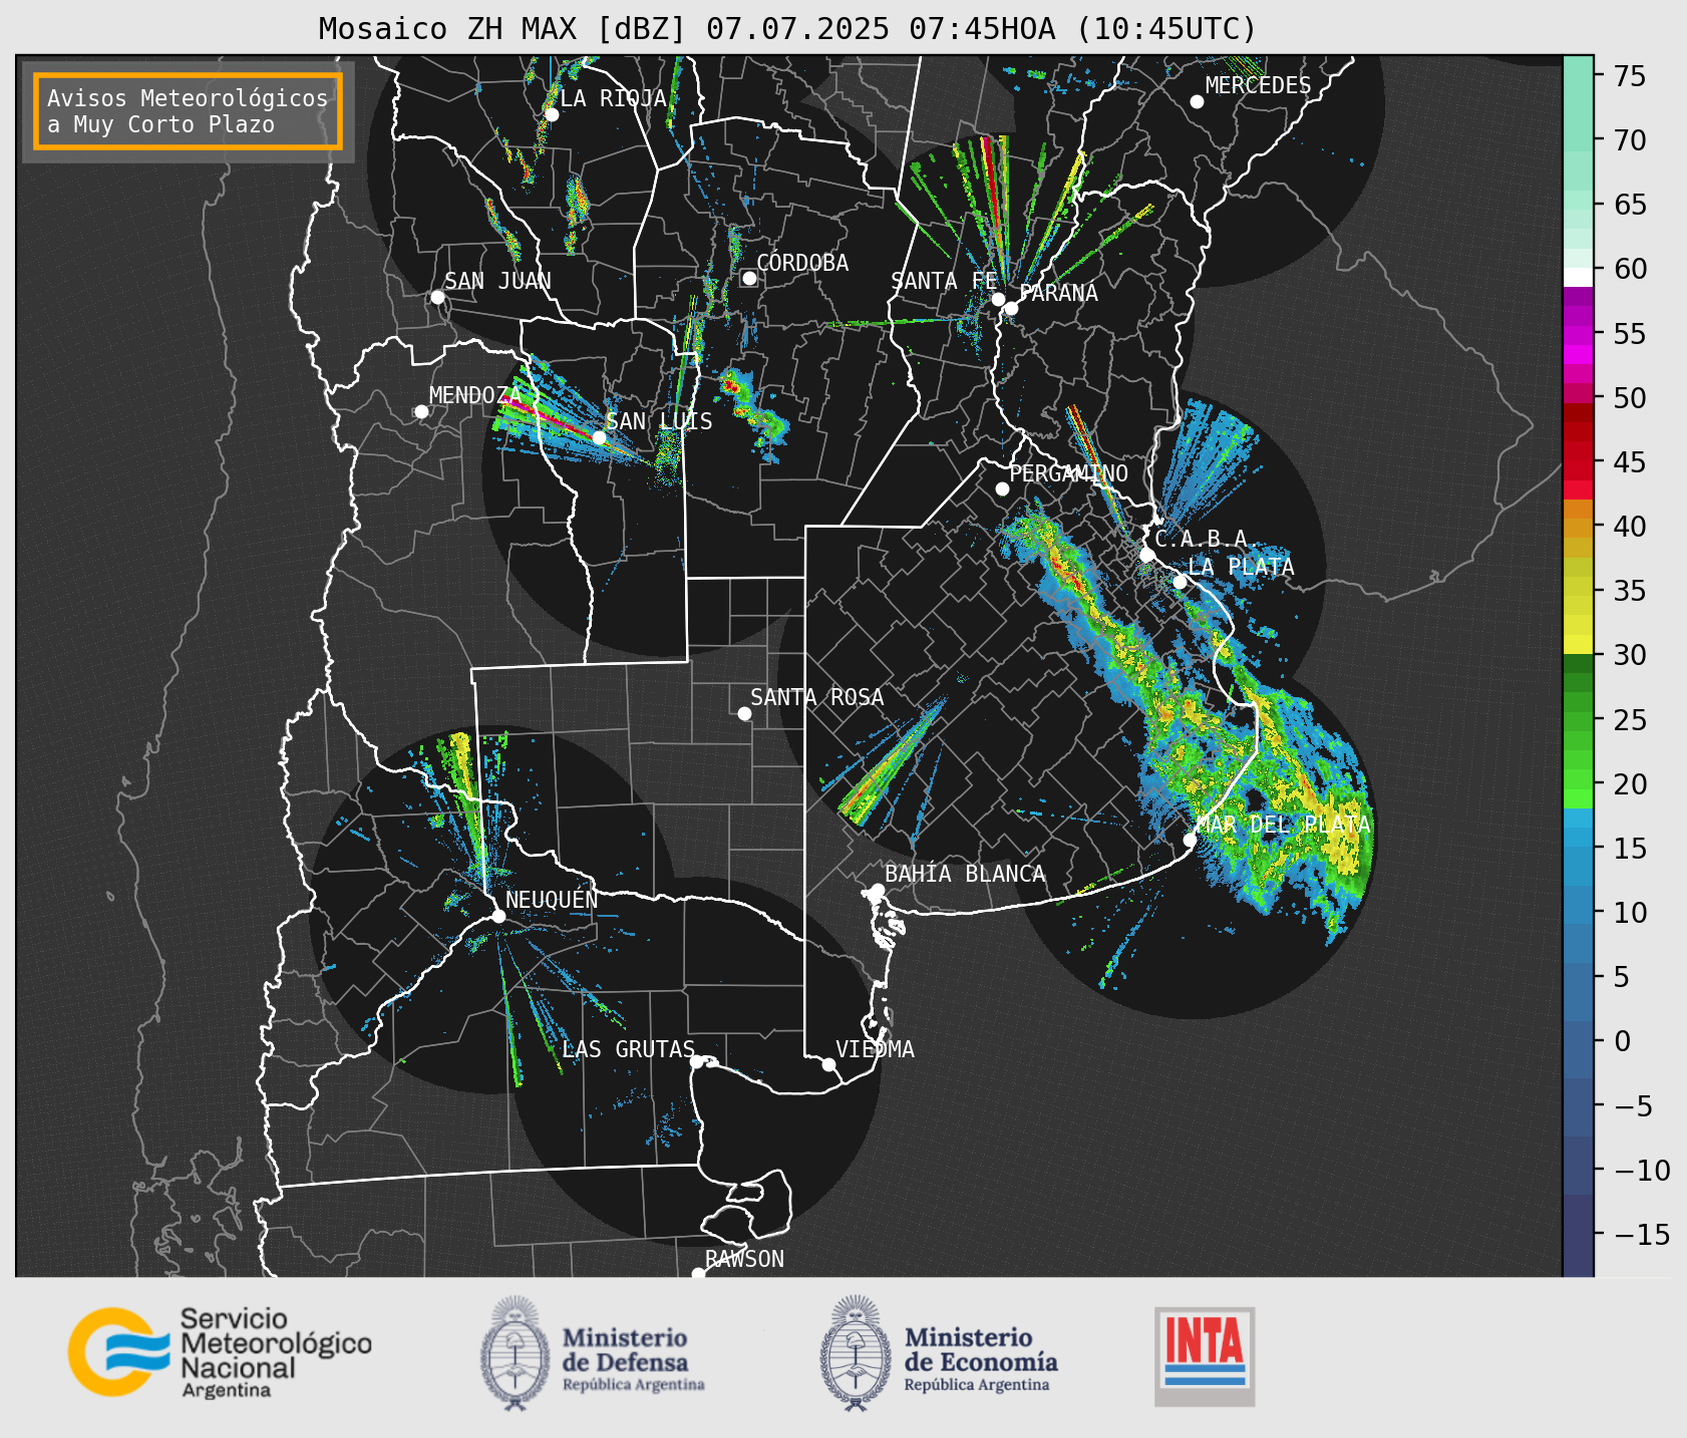1687x1438 pixels.
Task: Pick the yellow band just above 30 dBZ
Action: (1578, 645)
